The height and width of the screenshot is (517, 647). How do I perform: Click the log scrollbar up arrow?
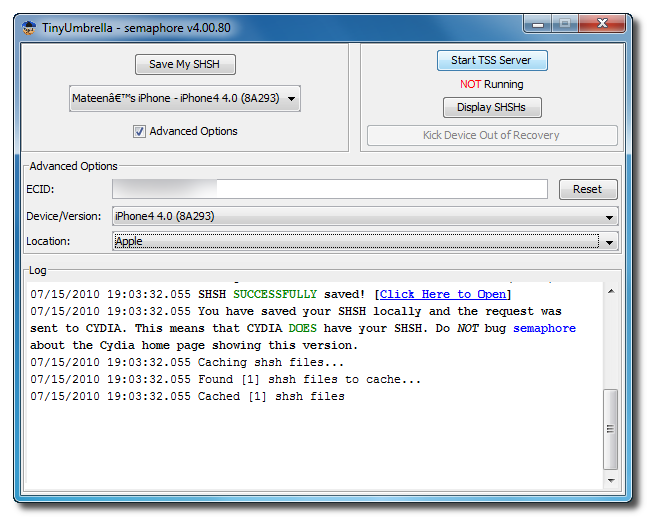click(611, 291)
